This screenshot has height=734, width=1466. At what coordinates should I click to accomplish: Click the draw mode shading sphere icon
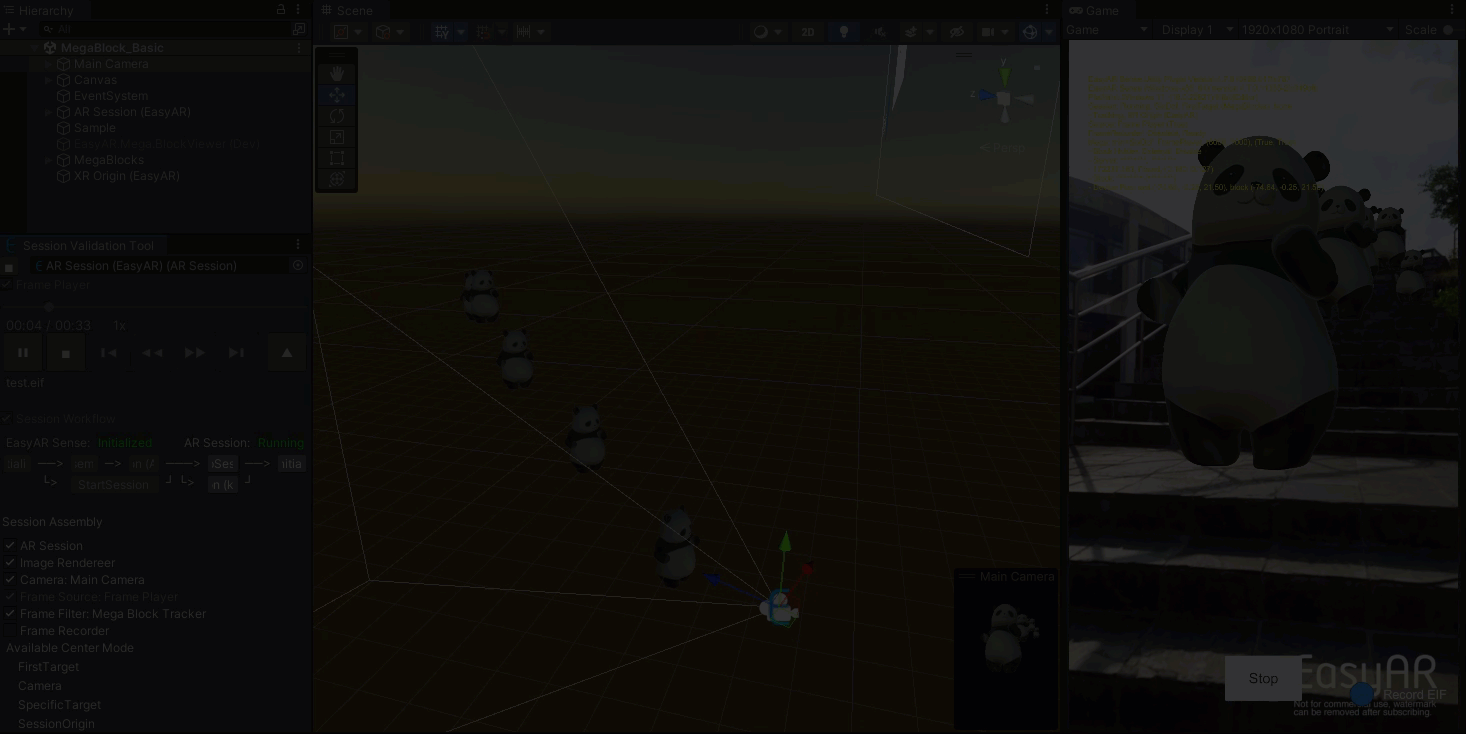(761, 32)
